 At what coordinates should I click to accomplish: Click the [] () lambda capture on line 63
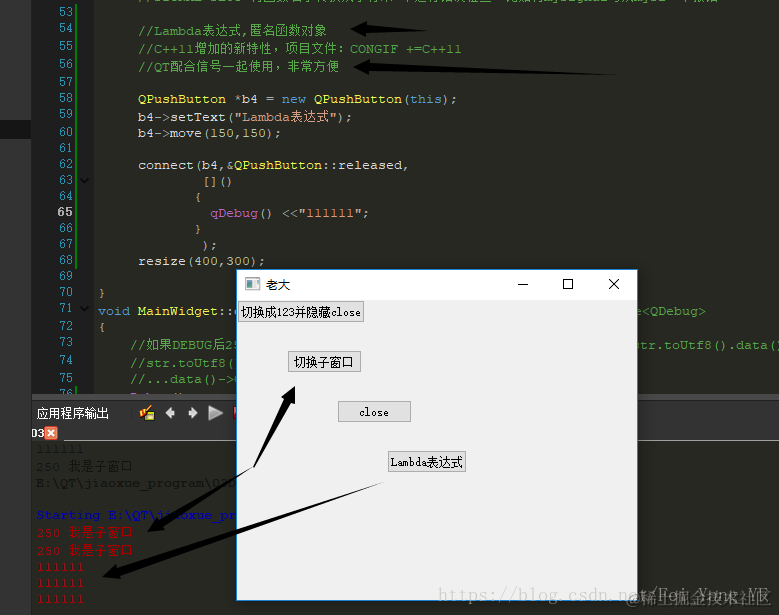pos(218,182)
